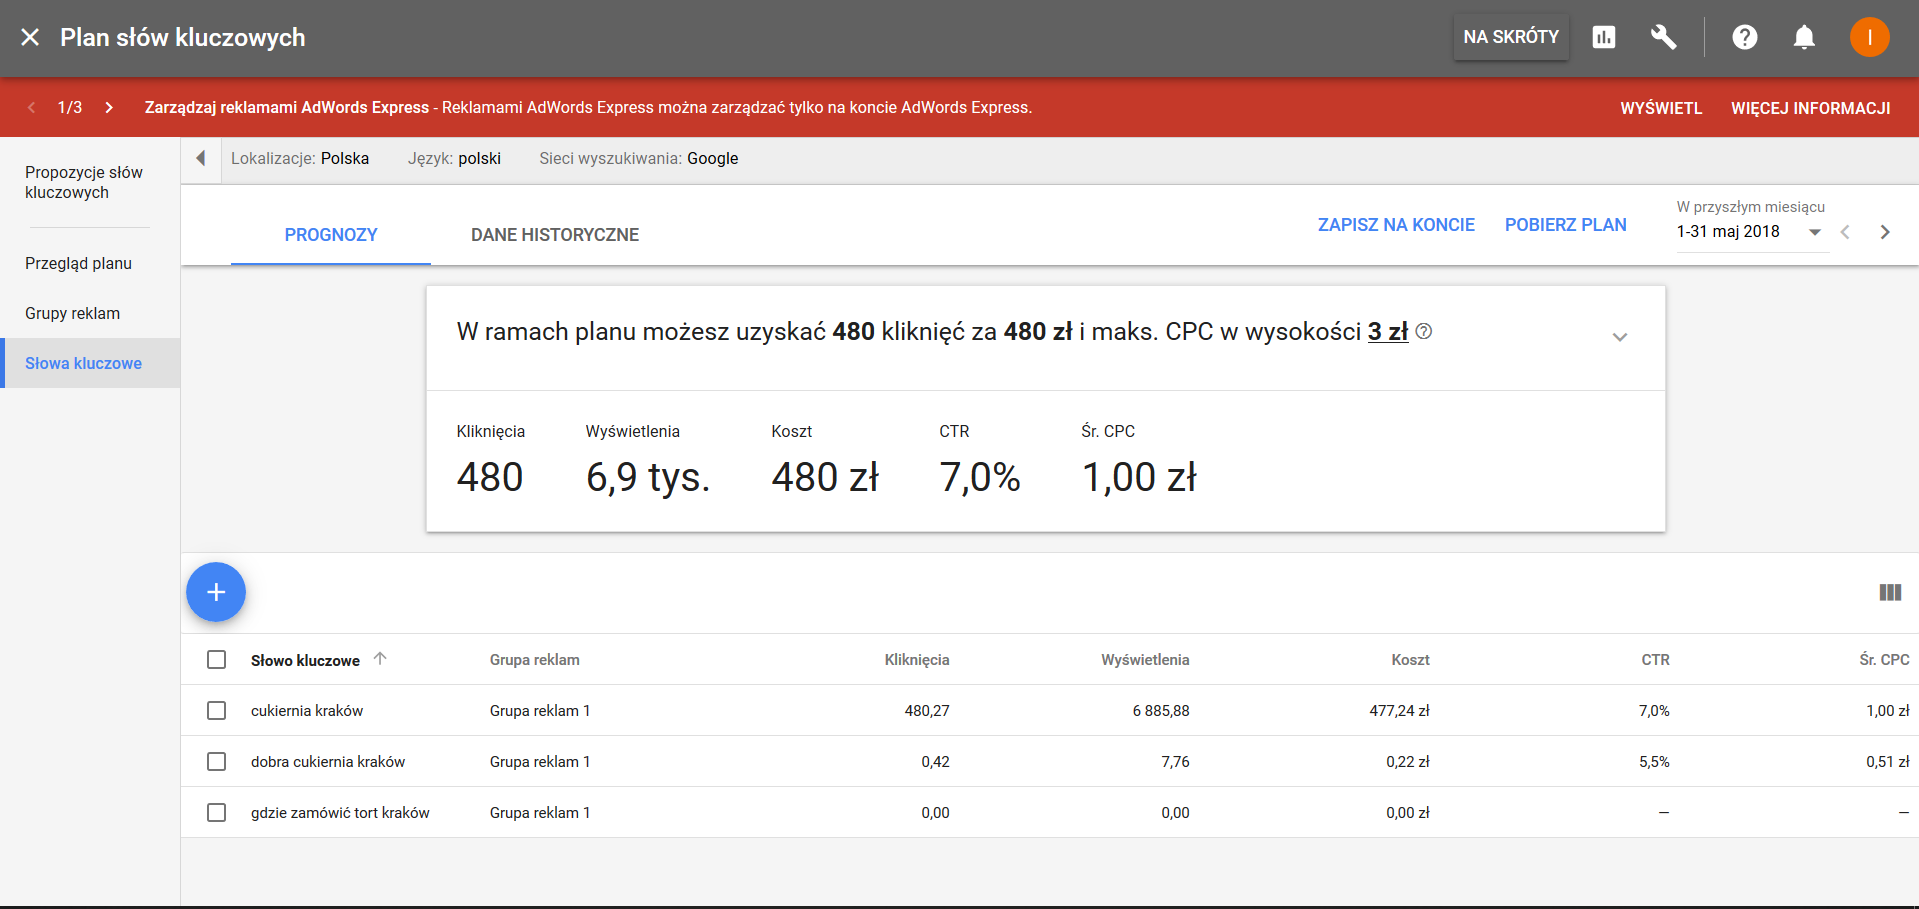Toggle the select-all keywords checkbox
1919x909 pixels.
click(216, 660)
